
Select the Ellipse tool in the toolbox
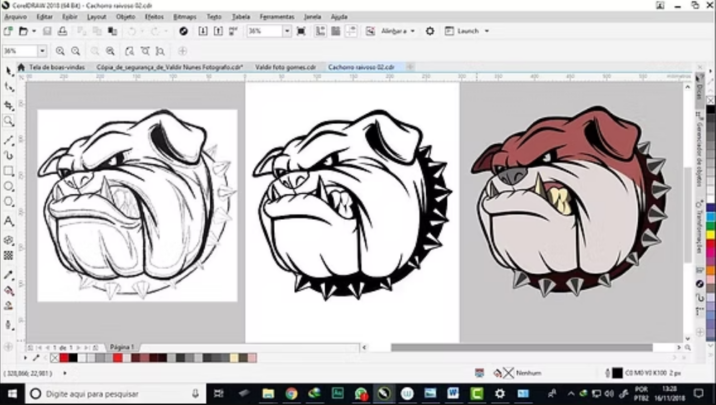pyautogui.click(x=9, y=187)
